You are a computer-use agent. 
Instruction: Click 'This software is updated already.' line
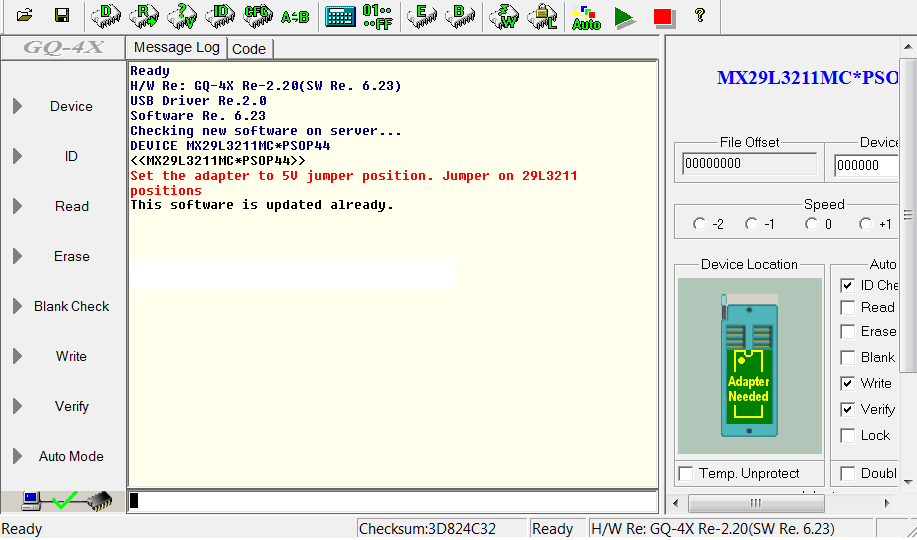[261, 205]
